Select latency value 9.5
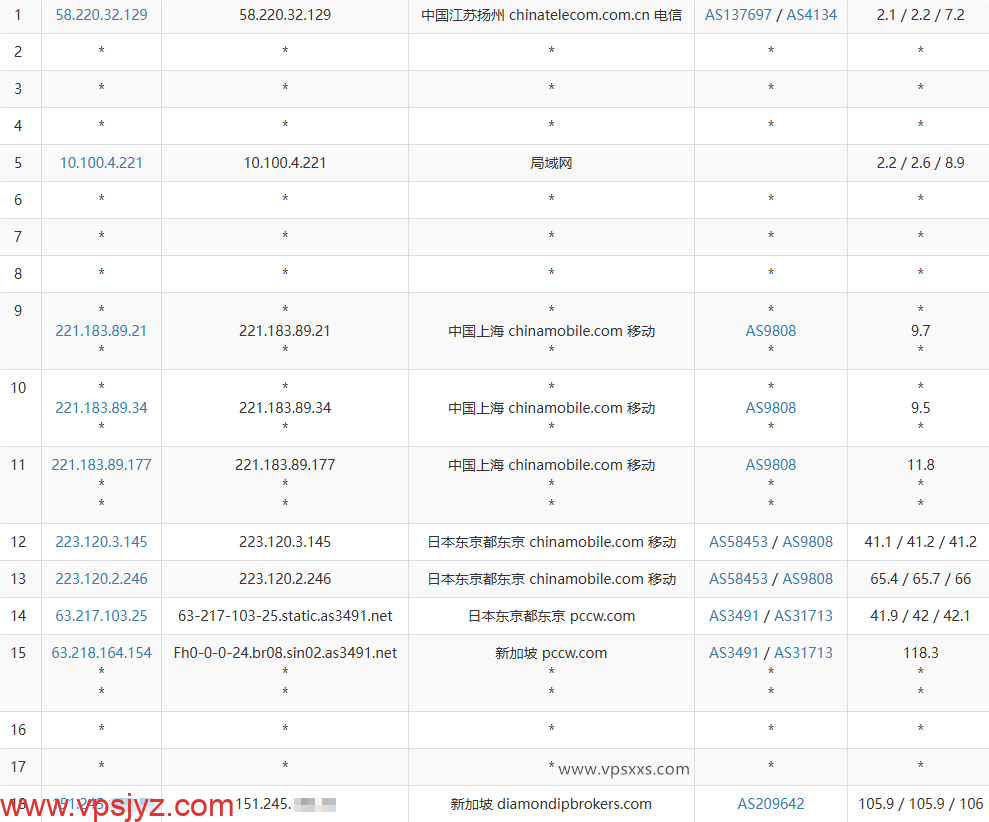Image resolution: width=989 pixels, height=822 pixels. click(x=920, y=408)
